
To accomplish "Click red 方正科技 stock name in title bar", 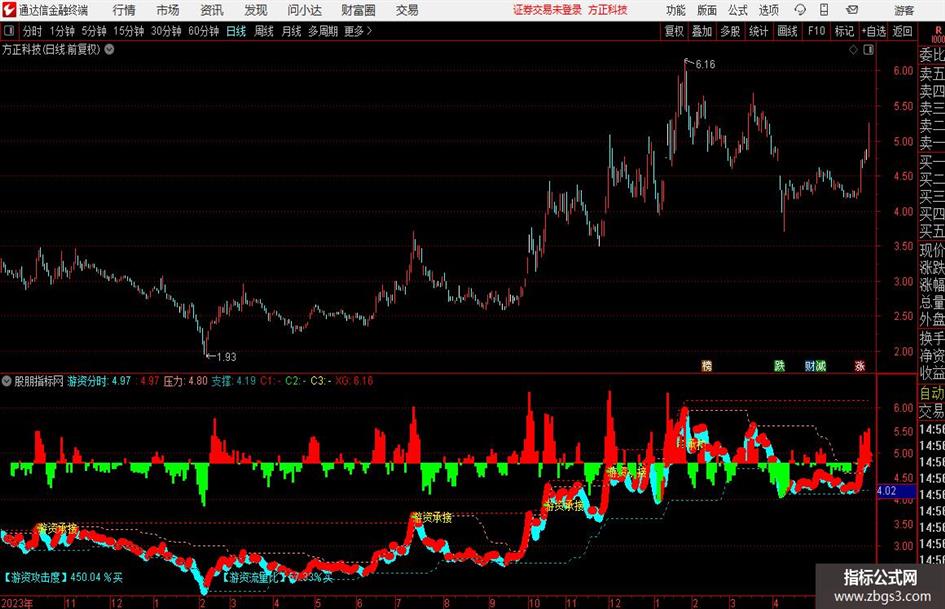I will 608,10.
